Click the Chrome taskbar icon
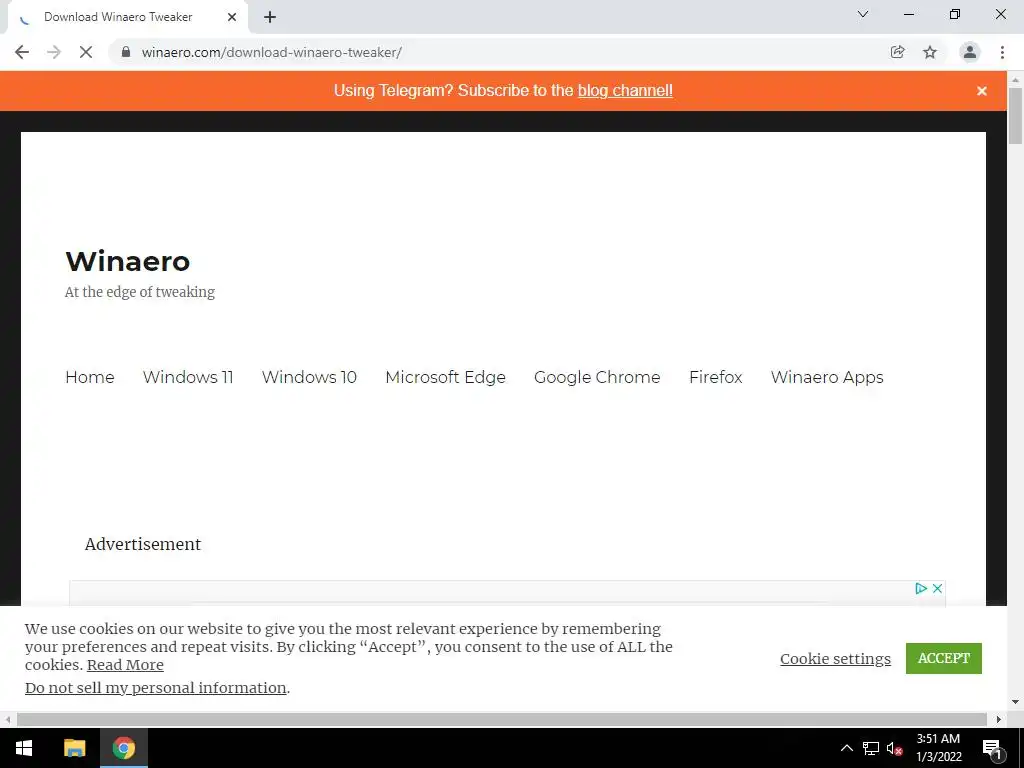1024x768 pixels. [123, 748]
